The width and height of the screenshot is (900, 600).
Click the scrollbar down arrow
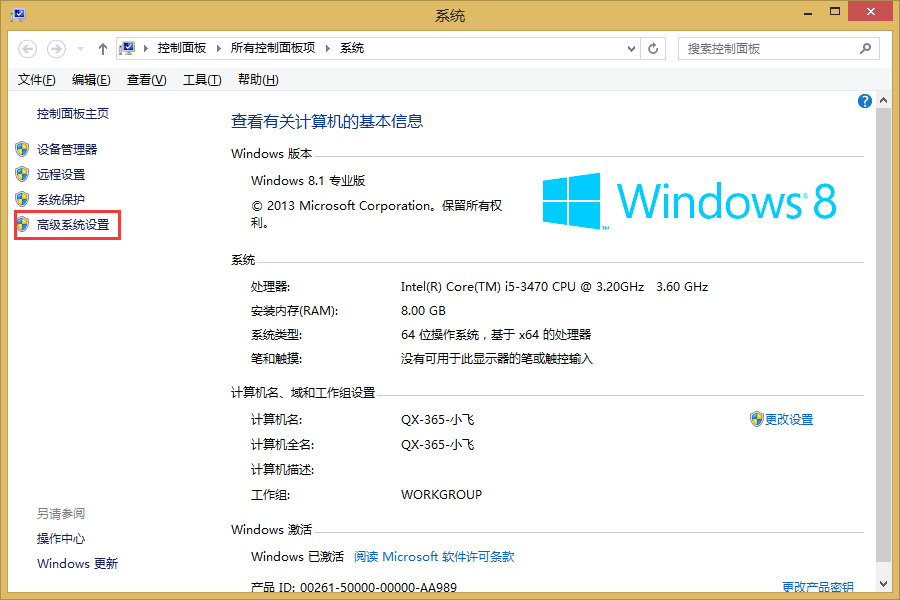pos(883,584)
